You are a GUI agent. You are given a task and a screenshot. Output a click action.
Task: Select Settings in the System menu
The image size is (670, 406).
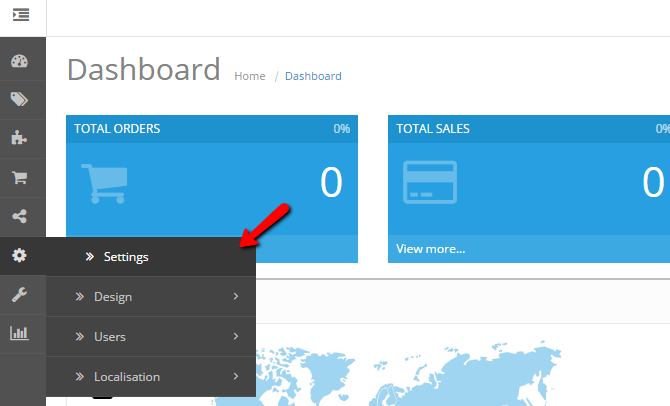pos(126,257)
